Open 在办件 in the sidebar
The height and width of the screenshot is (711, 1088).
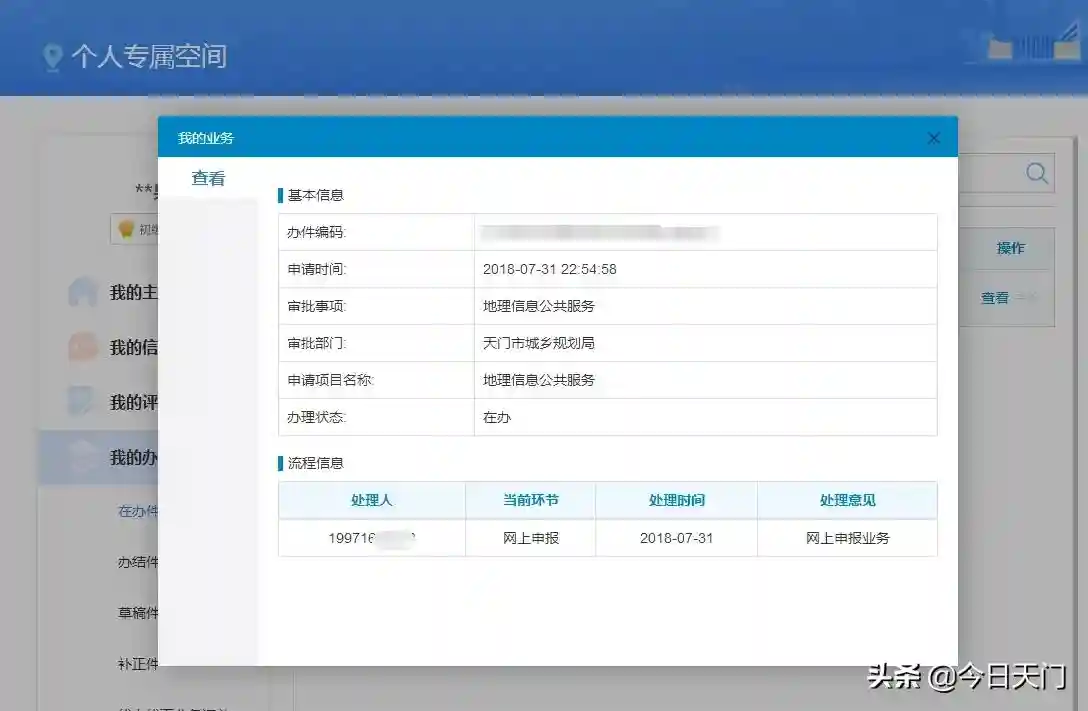point(138,511)
